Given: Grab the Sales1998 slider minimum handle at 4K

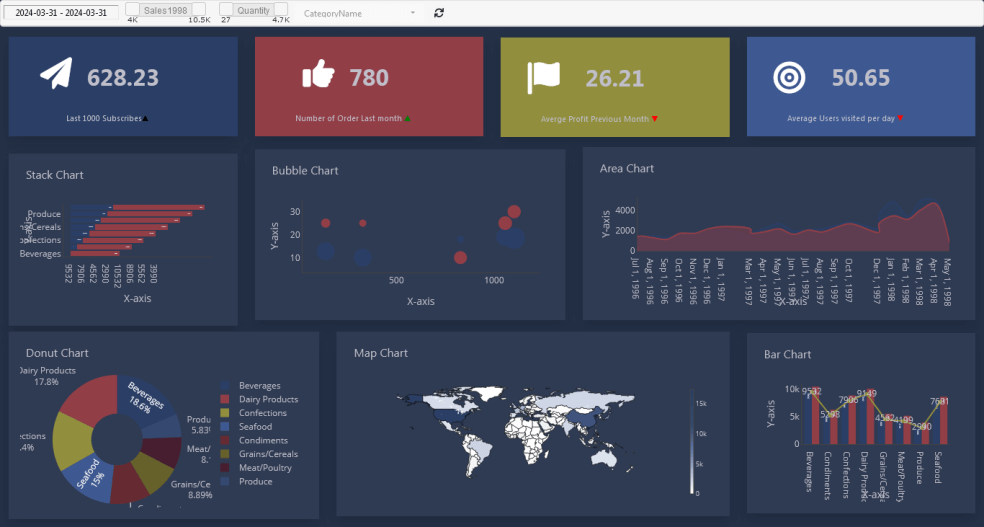Looking at the screenshot, I should (132, 9).
